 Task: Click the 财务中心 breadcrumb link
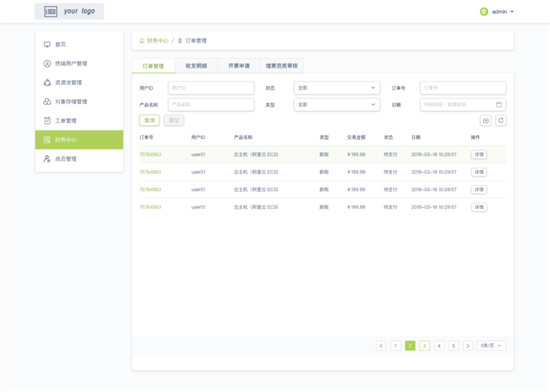tap(157, 41)
